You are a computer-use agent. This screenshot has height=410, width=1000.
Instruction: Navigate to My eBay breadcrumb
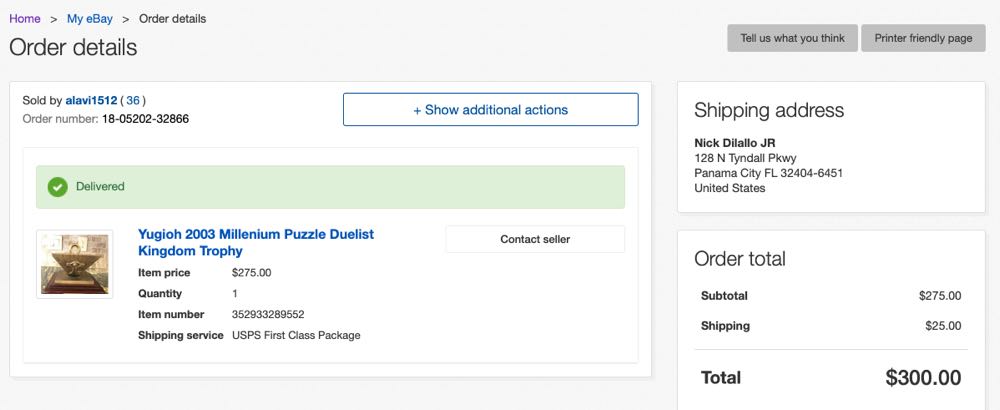pos(90,19)
